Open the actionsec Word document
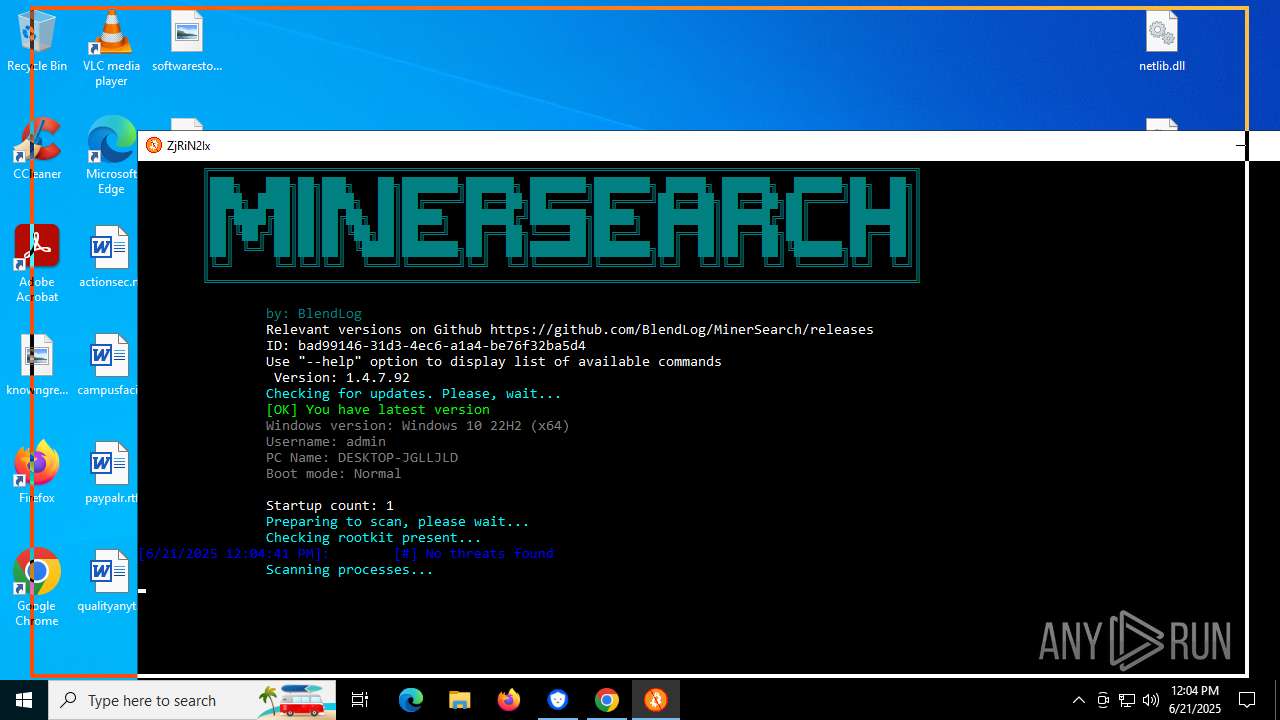This screenshot has height=720, width=1280. pos(109,258)
